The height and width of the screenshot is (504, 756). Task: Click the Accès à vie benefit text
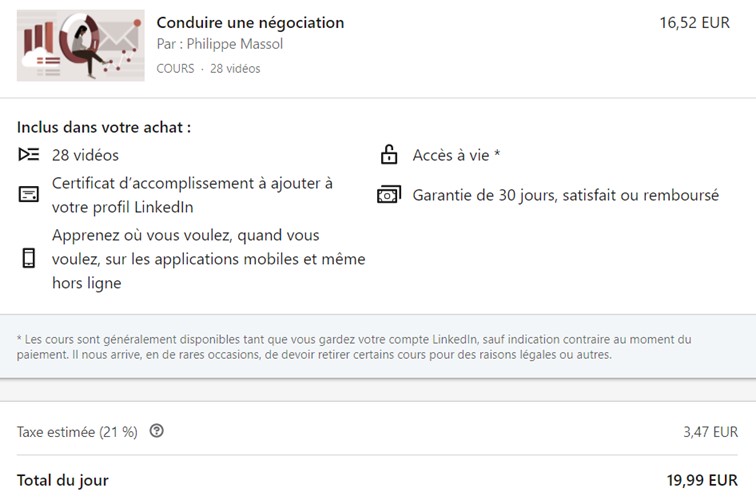[x=456, y=155]
